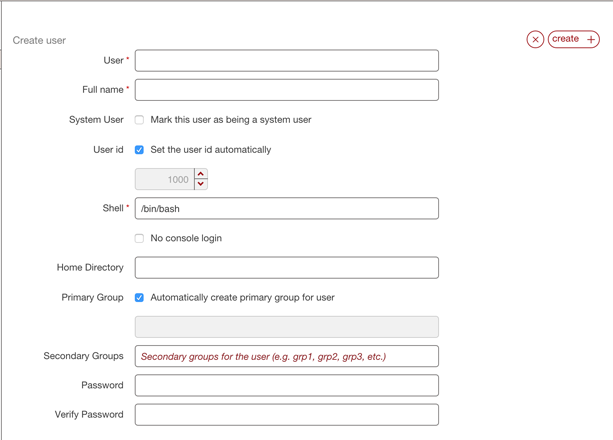Focus the Password field
Image resolution: width=613 pixels, height=440 pixels.
tap(287, 386)
